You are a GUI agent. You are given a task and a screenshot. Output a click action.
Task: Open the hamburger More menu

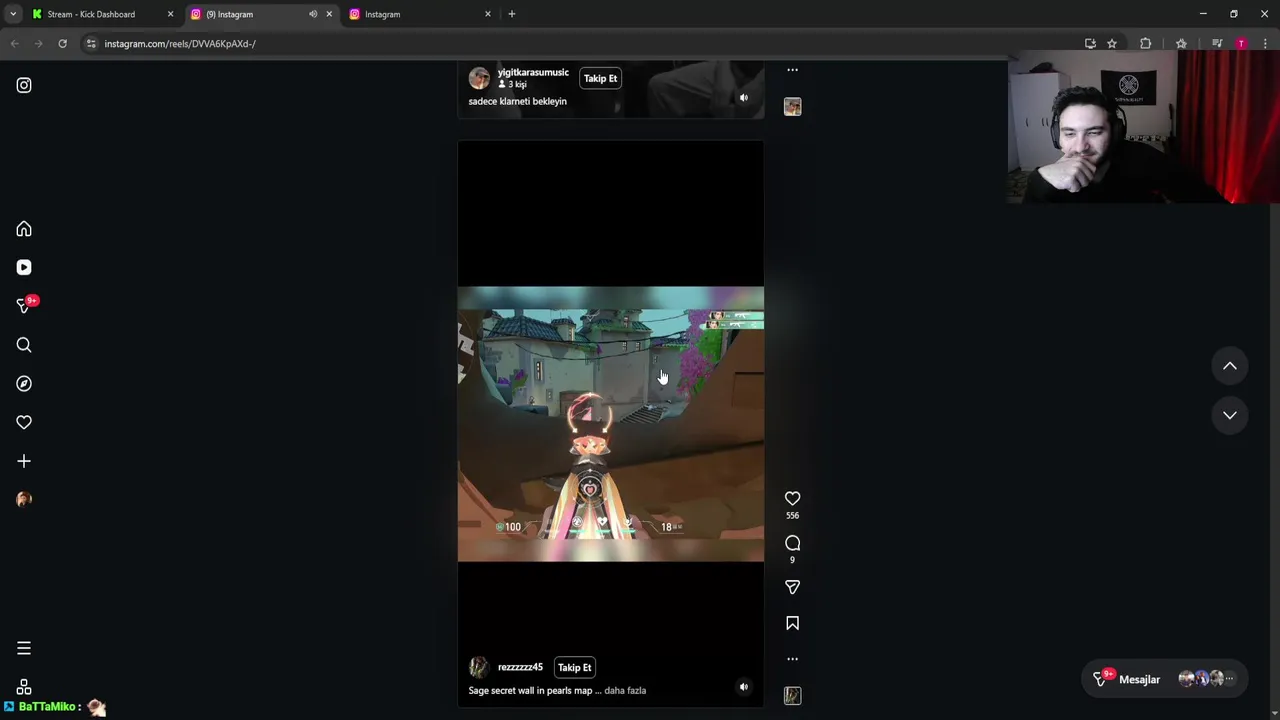(x=24, y=648)
